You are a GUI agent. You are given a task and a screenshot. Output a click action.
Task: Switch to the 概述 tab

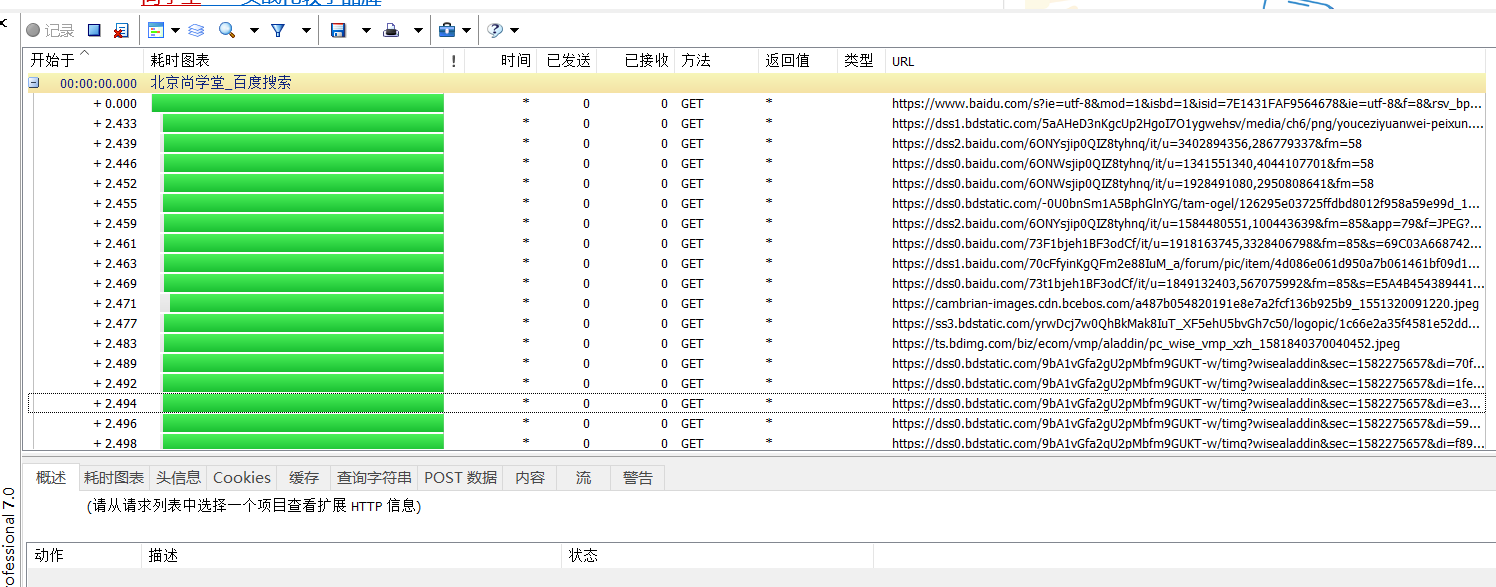point(51,478)
